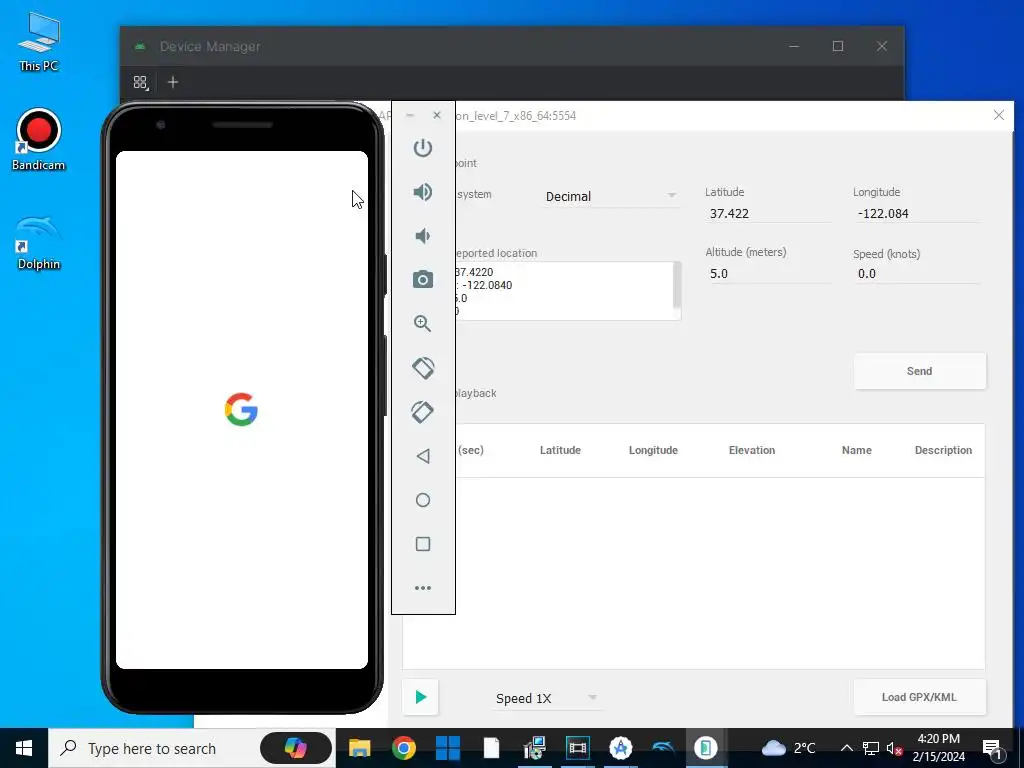Screen dimensions: 1024x768
Task: Open Dolphin emulator taskbar icon
Action: pyautogui.click(x=664, y=748)
